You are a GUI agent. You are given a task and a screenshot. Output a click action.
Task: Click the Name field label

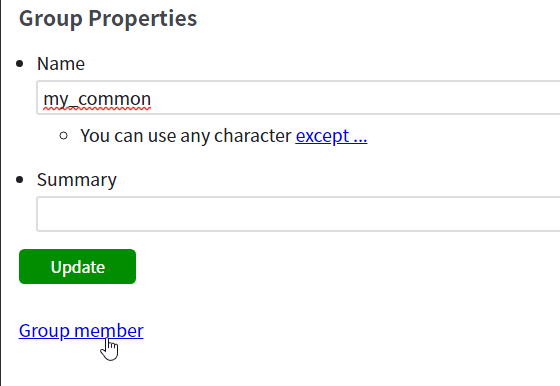tap(61, 64)
